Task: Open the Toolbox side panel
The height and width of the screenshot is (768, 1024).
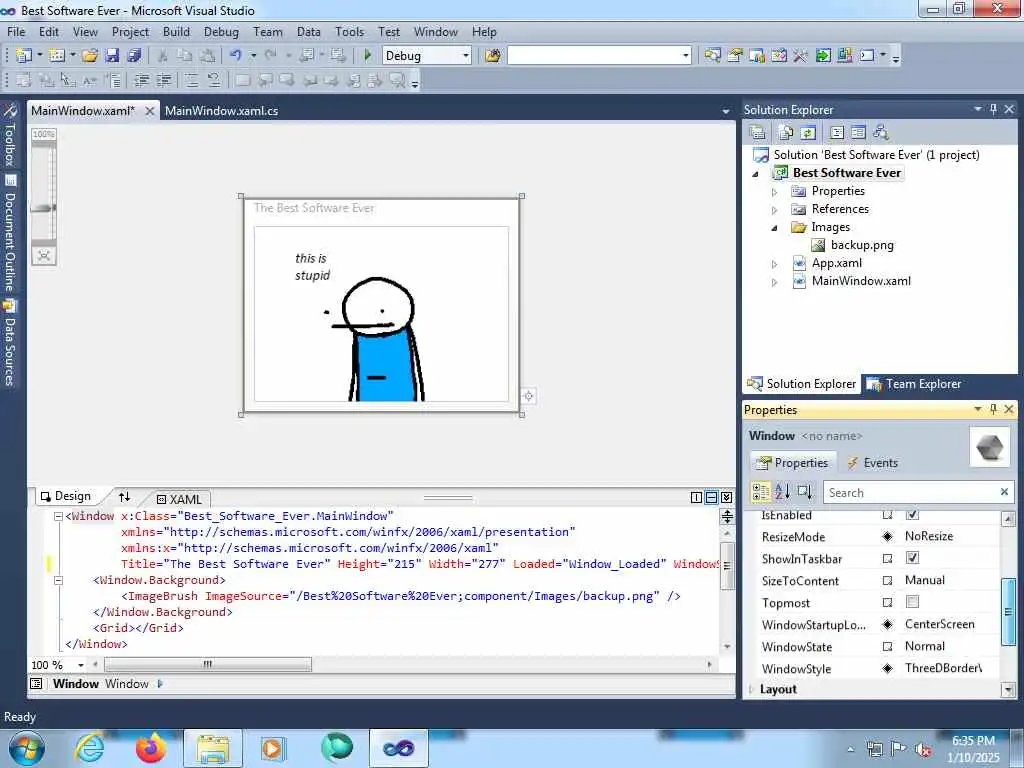Action: coord(10,136)
